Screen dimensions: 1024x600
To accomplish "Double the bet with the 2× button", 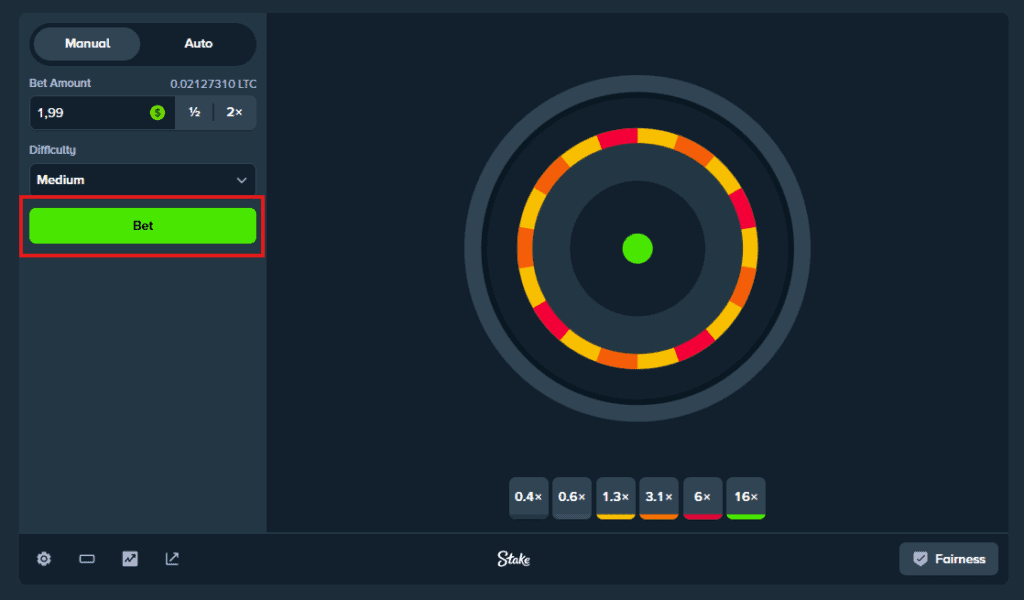I will [x=234, y=112].
